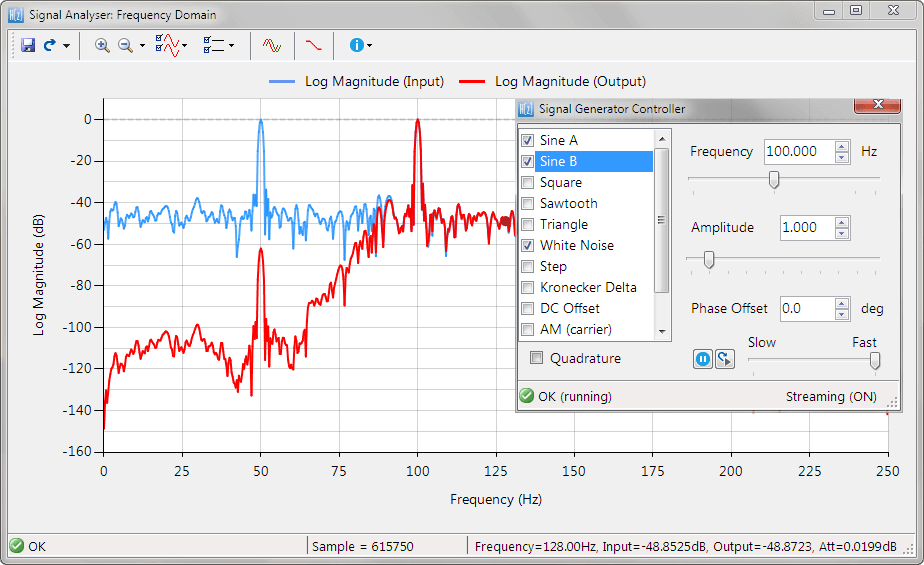Open the dropdown arrow beside the redo icon
Viewport: 924px width, 565px height.
[66, 46]
